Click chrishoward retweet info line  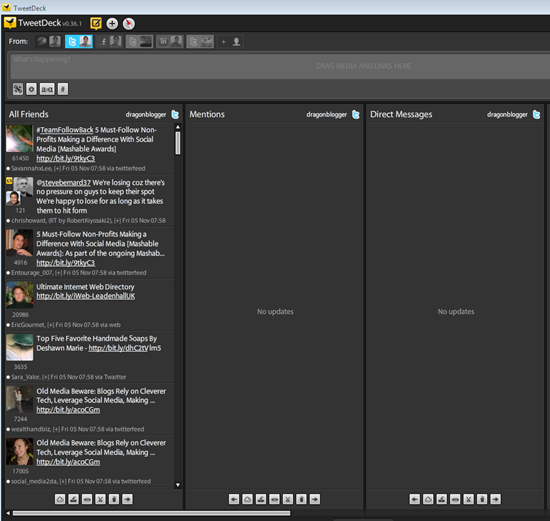(86, 221)
